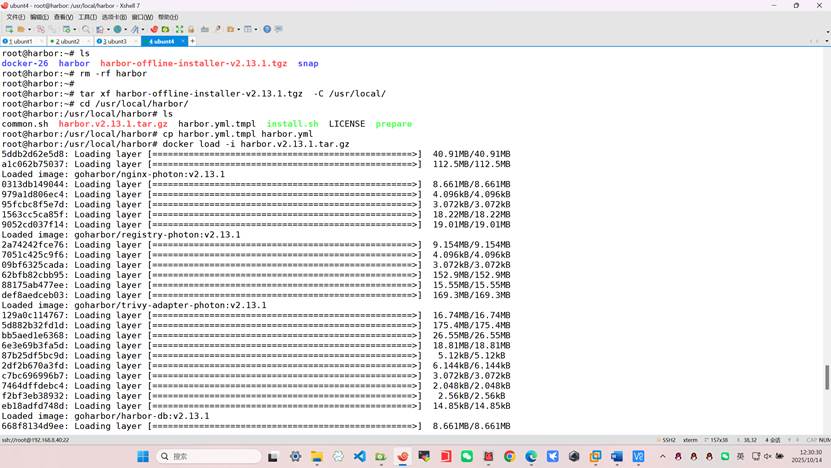Open the 帮助(H) menu
The image size is (831, 468).
pyautogui.click(x=168, y=17)
